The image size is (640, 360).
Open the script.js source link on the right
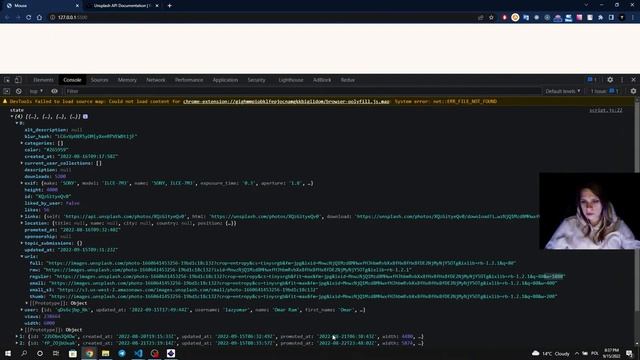pos(606,110)
